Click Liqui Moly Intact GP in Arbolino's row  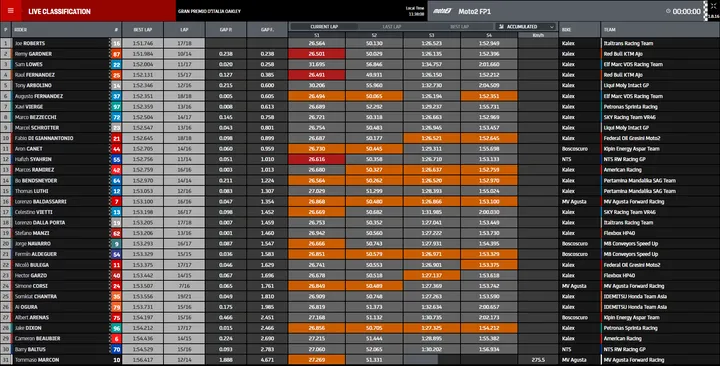pyautogui.click(x=626, y=85)
